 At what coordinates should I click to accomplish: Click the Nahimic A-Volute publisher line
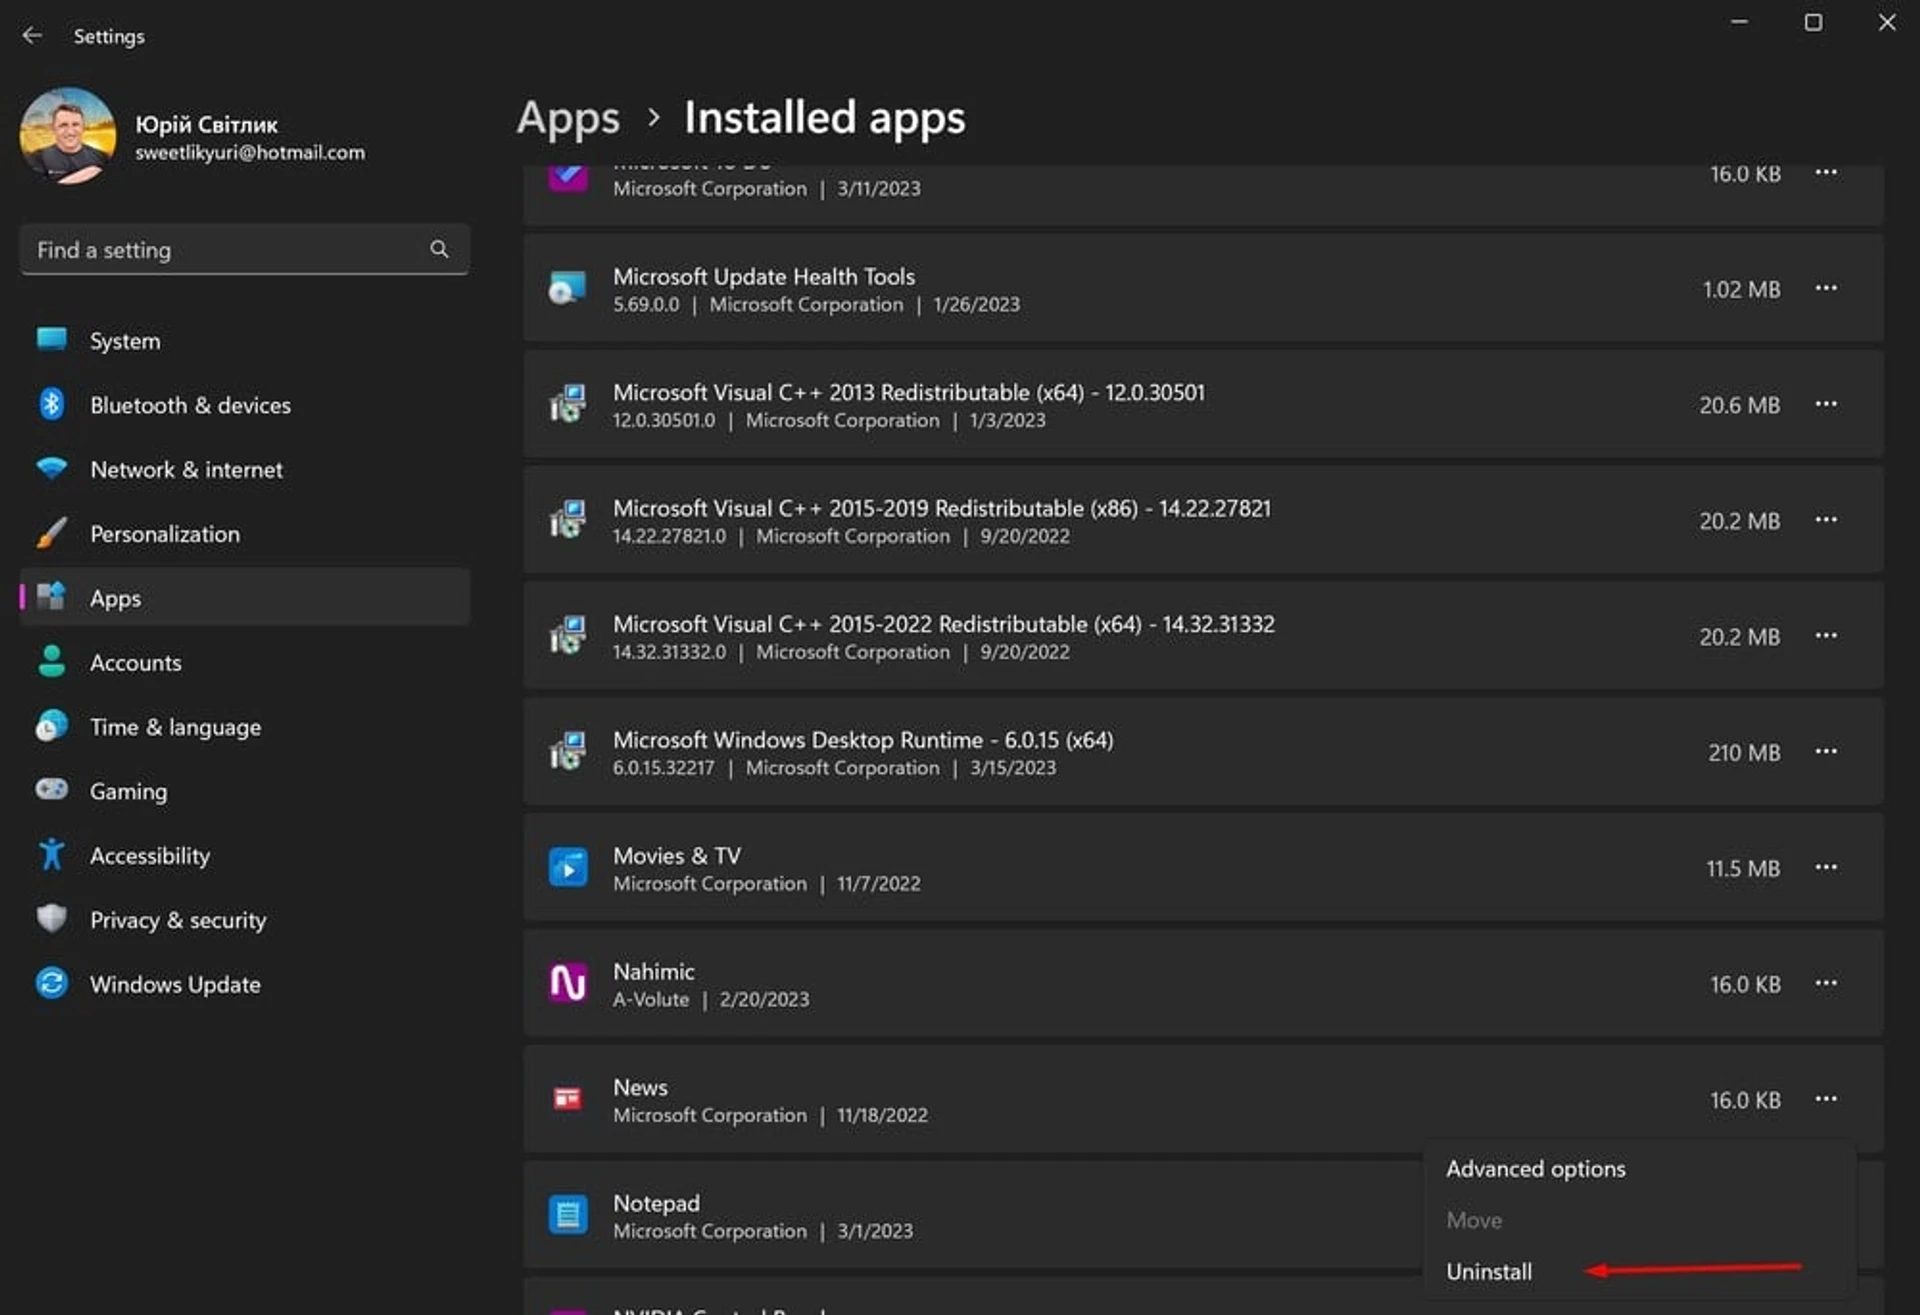(711, 999)
